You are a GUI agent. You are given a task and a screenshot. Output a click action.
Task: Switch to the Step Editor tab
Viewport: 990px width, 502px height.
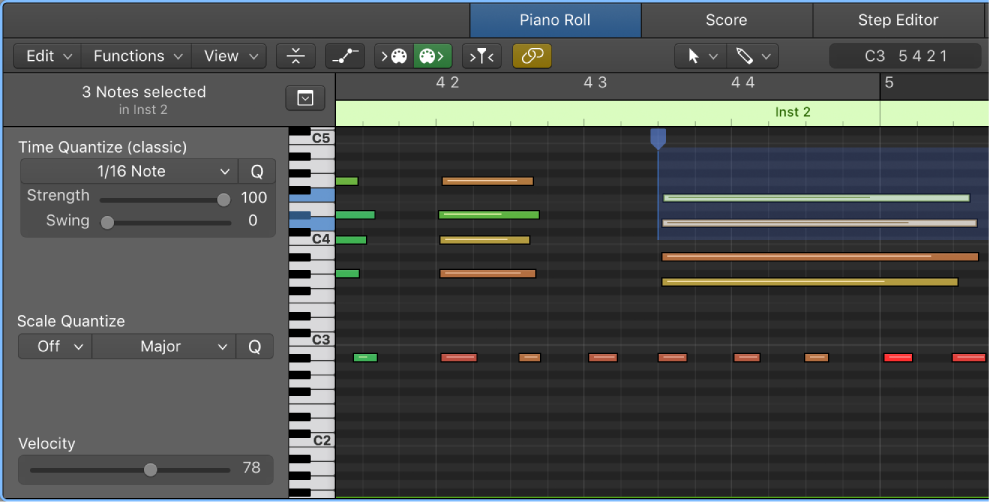pos(898,20)
